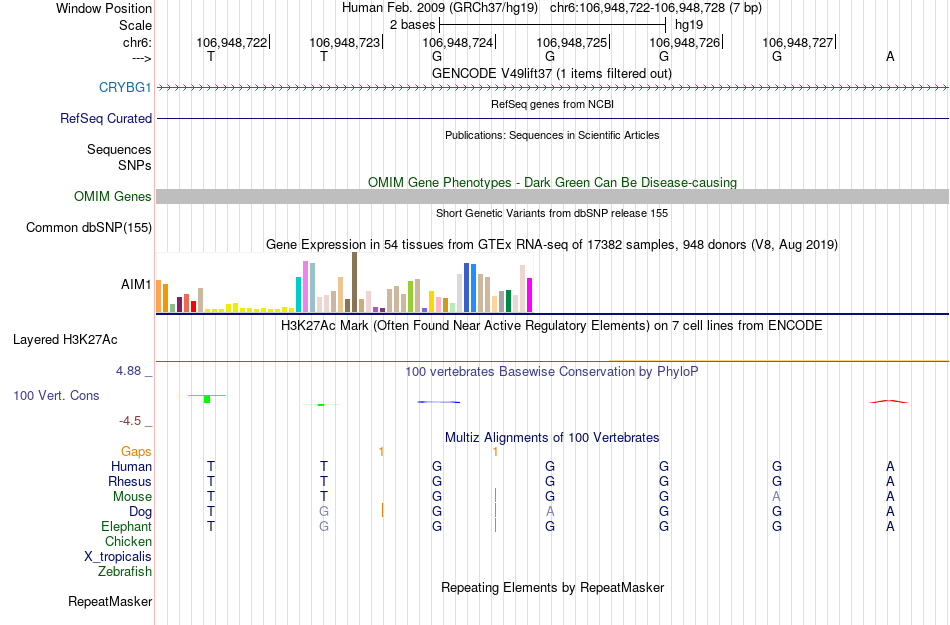Click the Gaps row label

[x=136, y=452]
